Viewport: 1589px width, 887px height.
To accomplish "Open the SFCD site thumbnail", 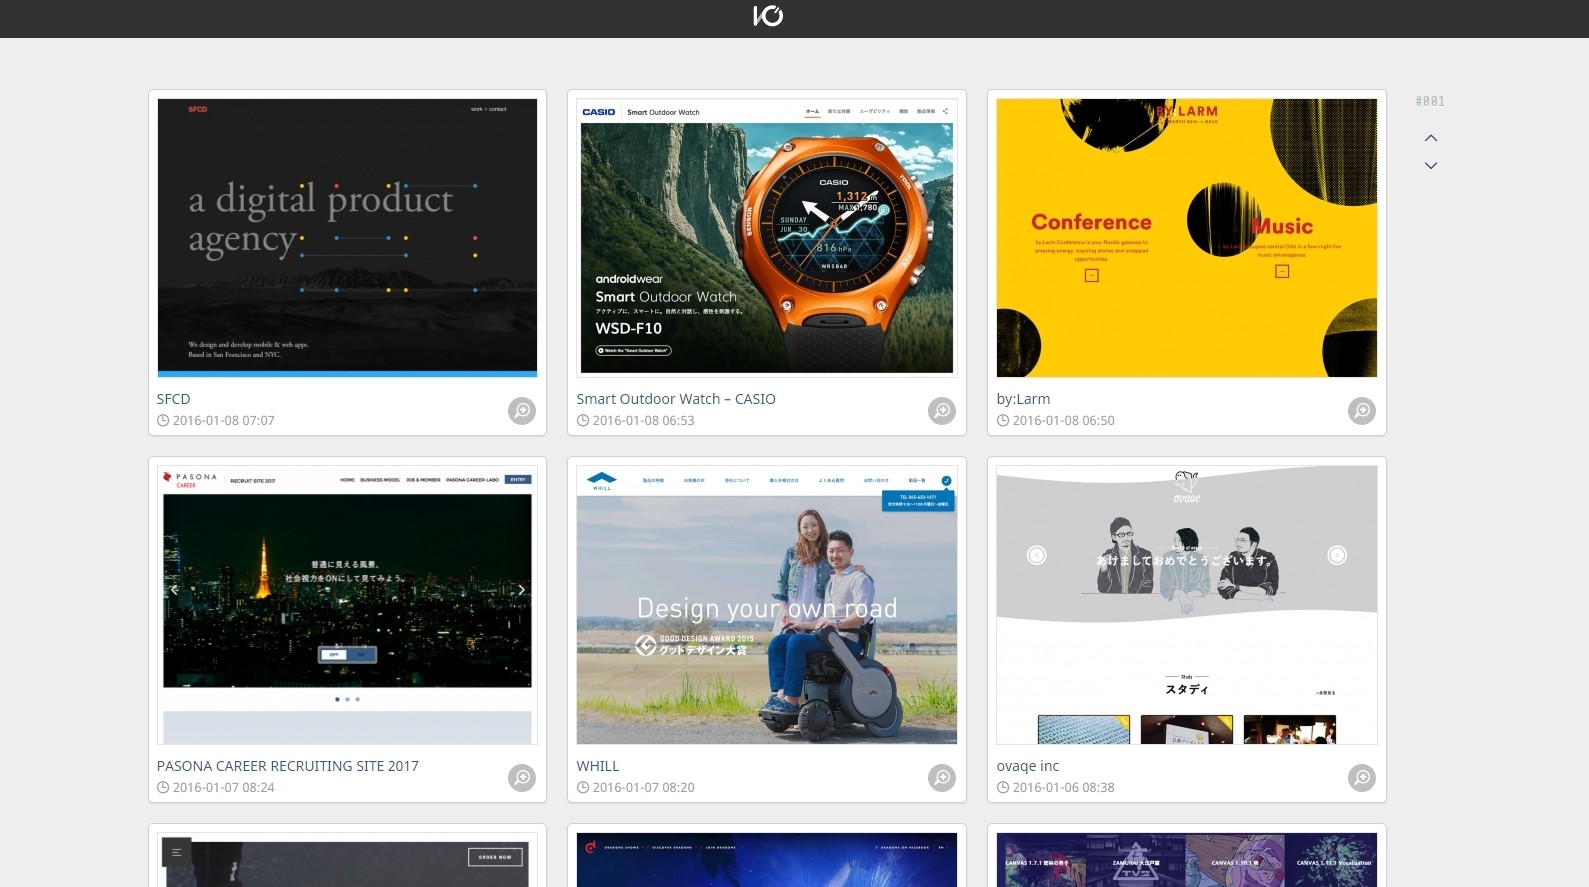I will (347, 238).
